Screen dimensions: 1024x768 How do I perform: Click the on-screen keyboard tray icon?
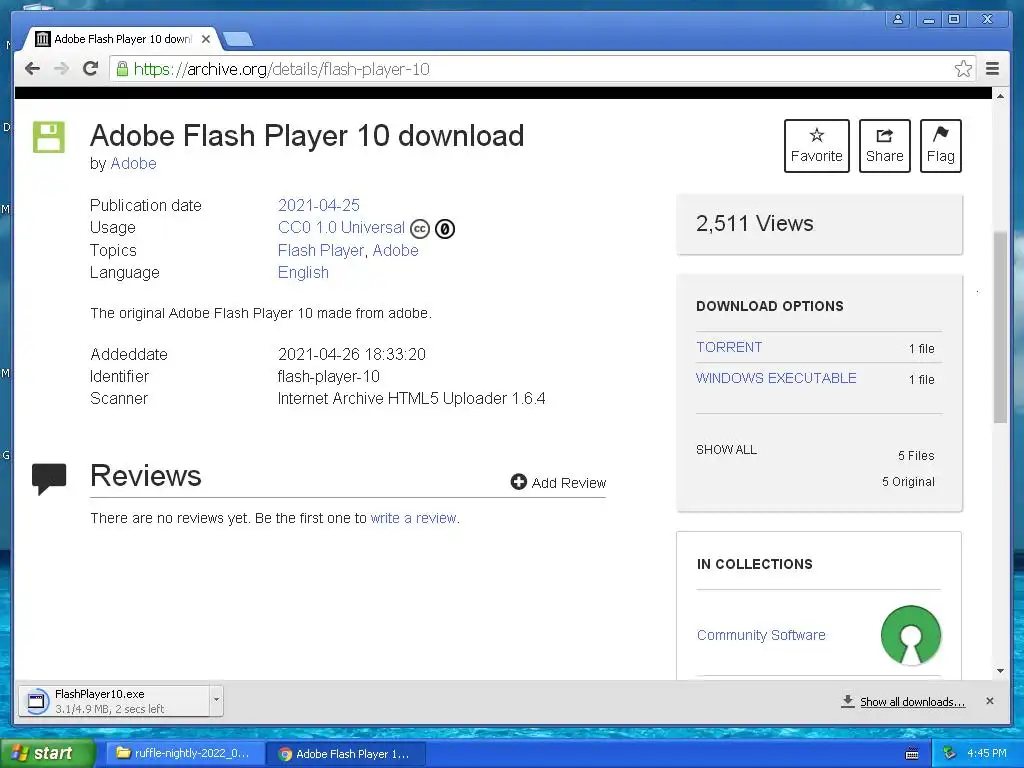(x=912, y=754)
